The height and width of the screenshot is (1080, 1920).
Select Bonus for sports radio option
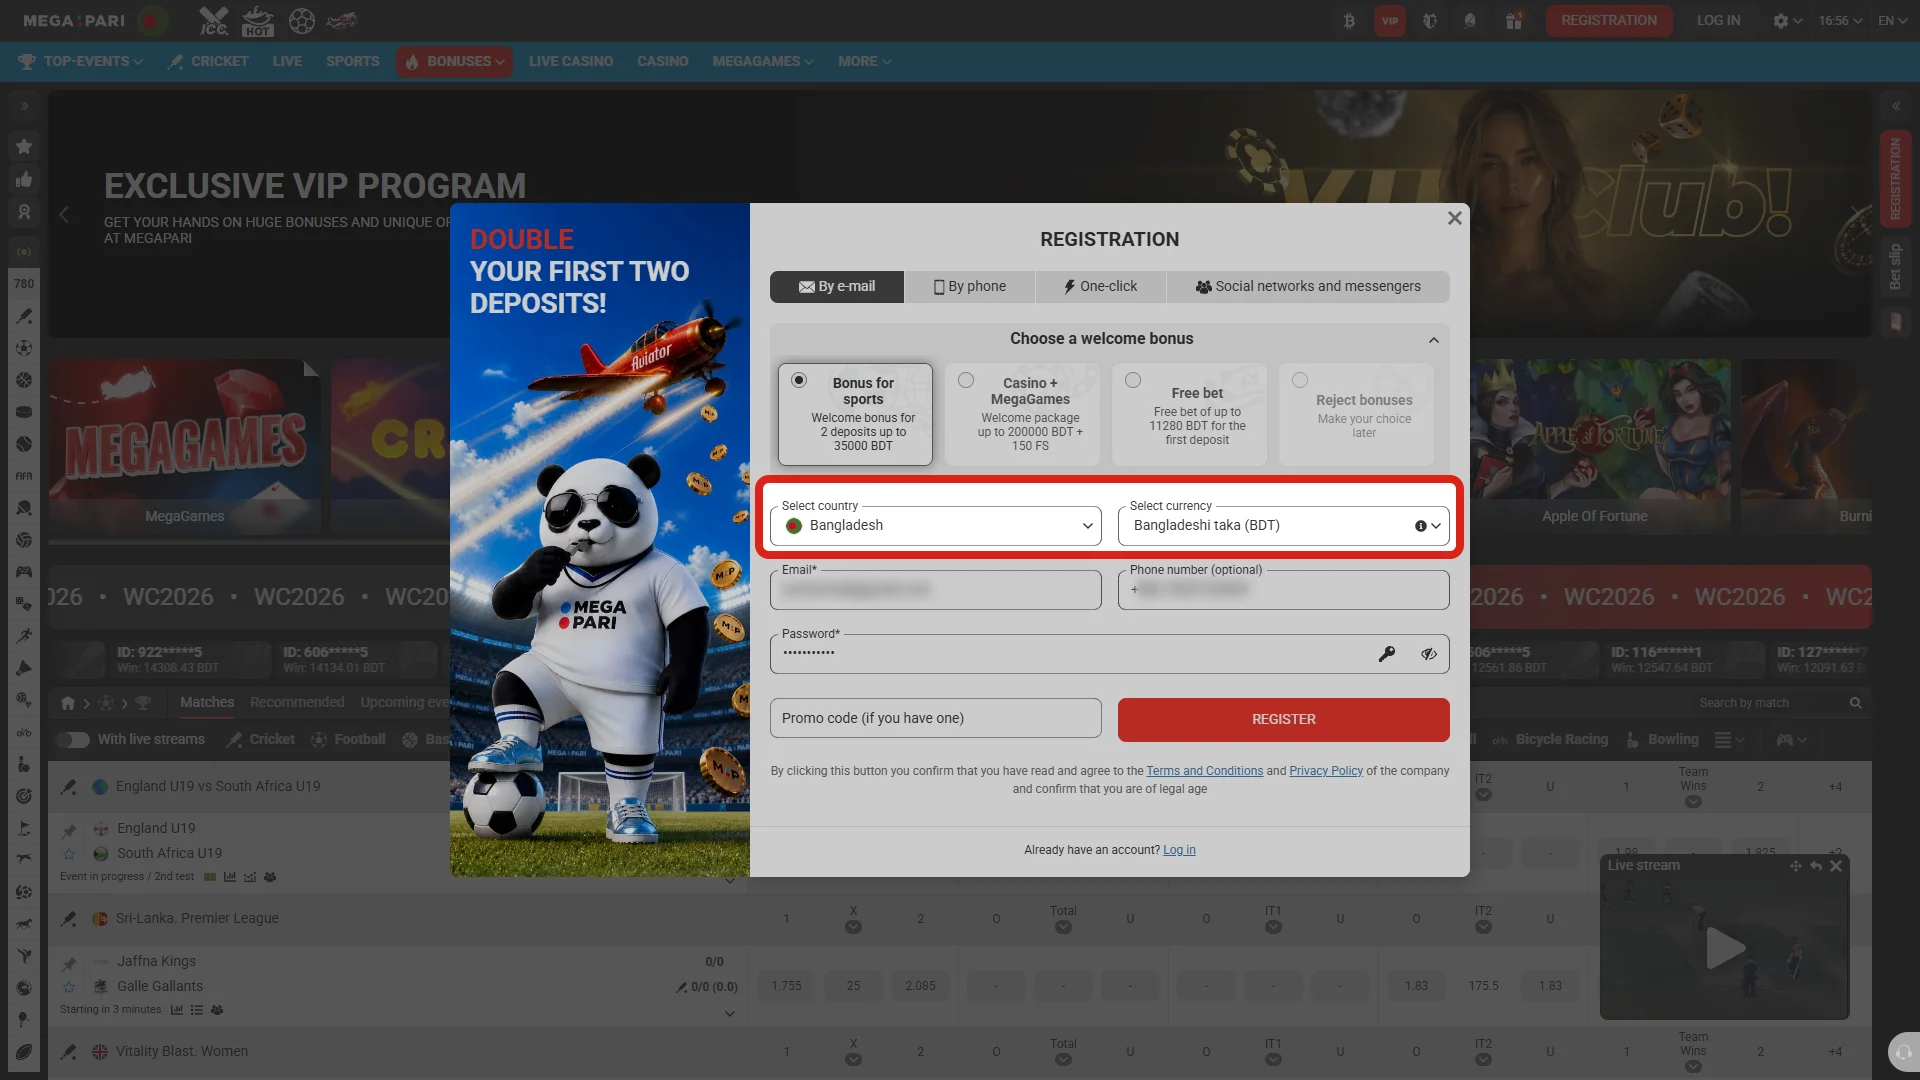(x=799, y=380)
